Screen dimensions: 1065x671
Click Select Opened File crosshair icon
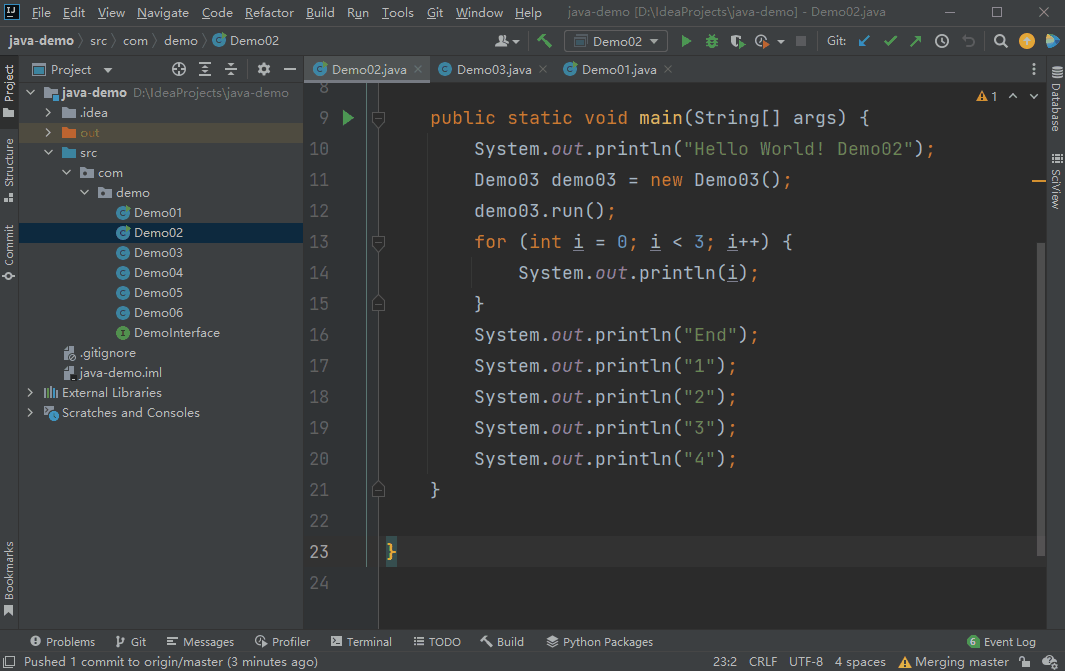click(x=179, y=69)
